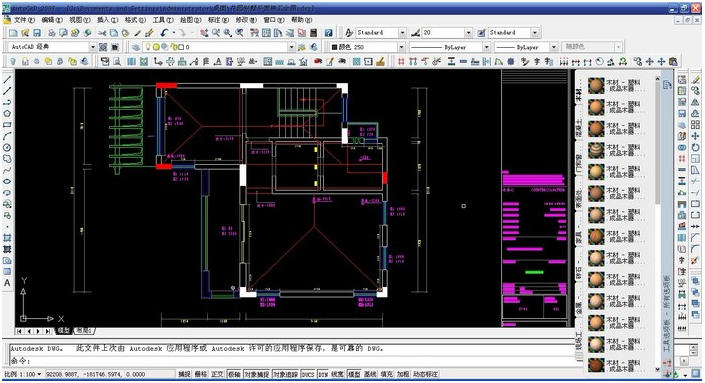Toggle 栅格 grid display in status bar
Image resolution: width=705 pixels, height=383 pixels.
[201, 374]
